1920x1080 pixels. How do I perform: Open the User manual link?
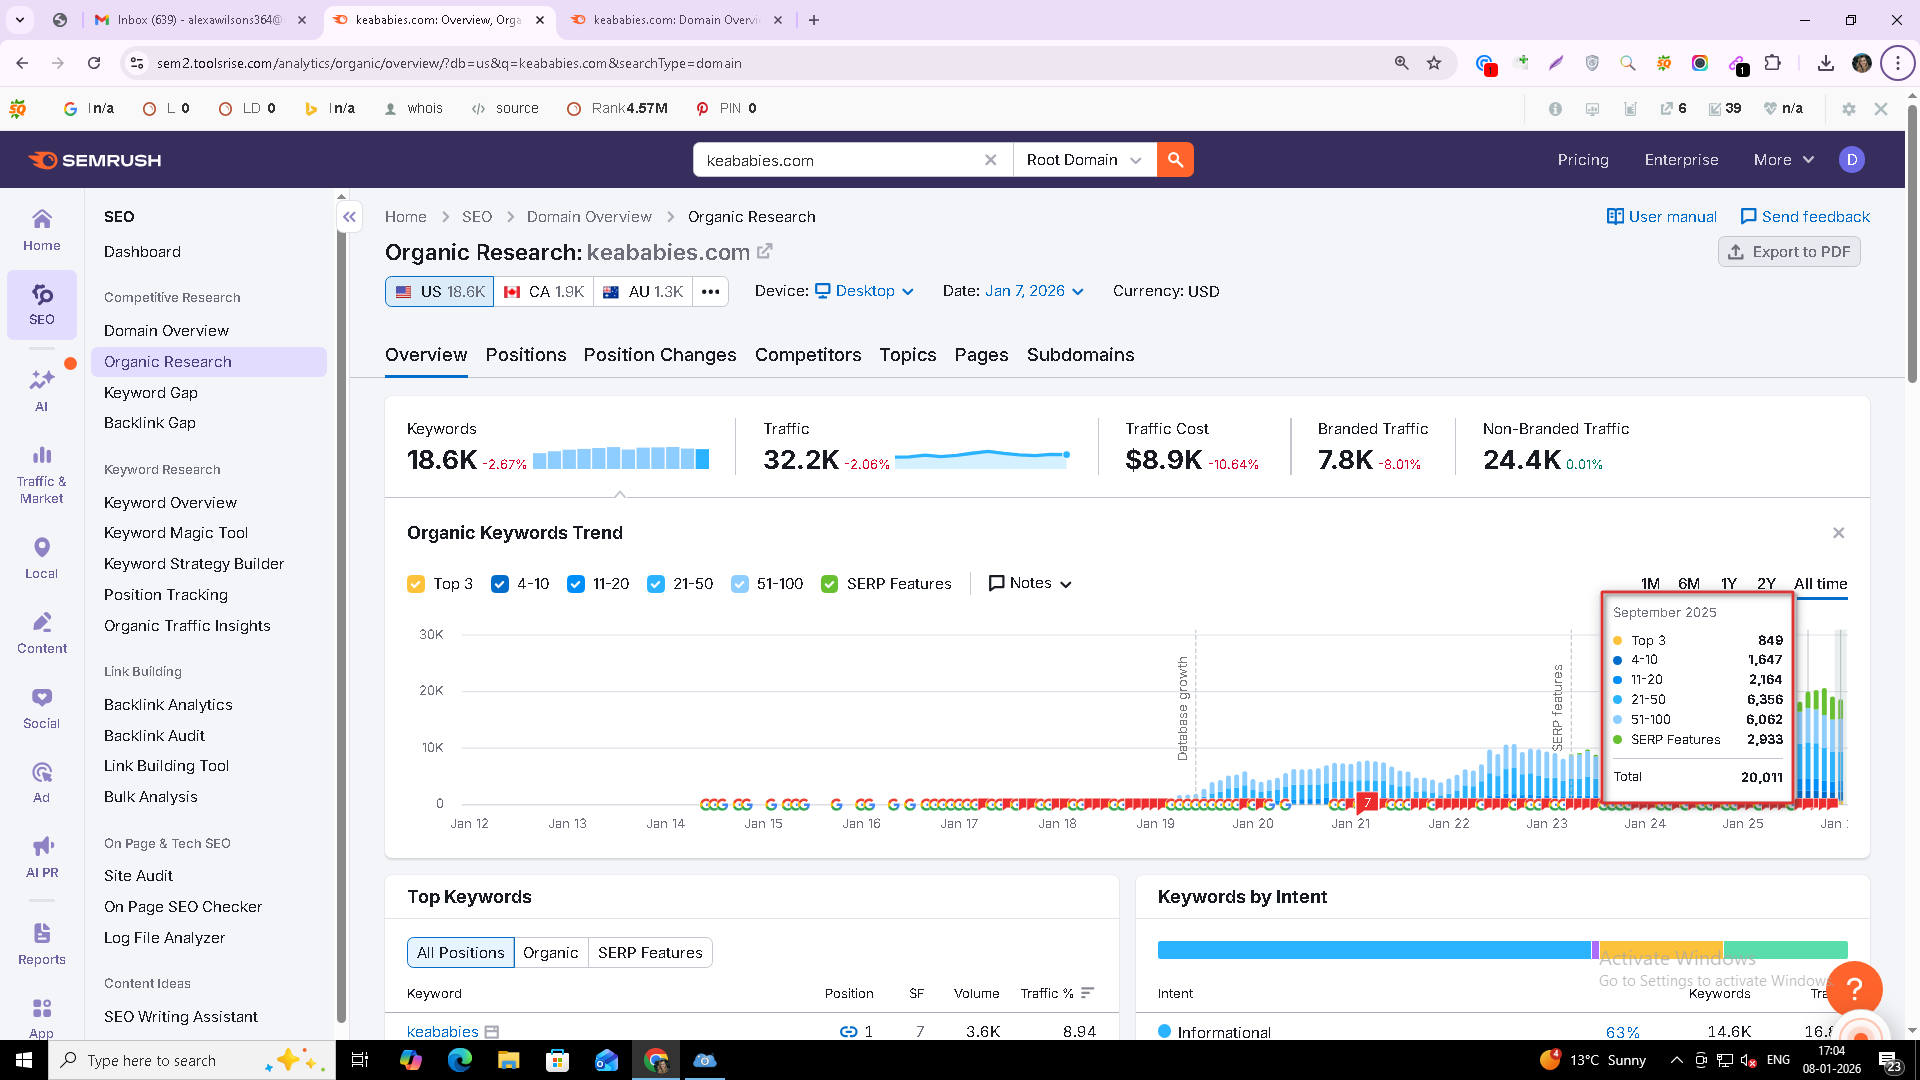(1662, 217)
